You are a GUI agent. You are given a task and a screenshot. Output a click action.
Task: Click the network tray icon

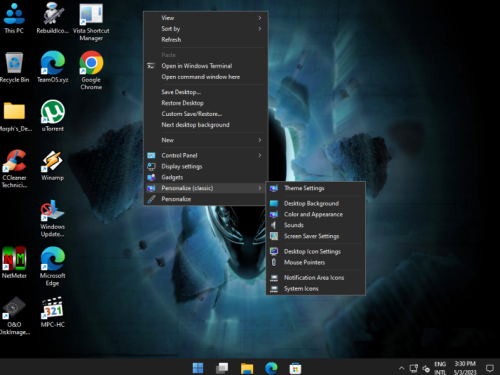click(414, 368)
